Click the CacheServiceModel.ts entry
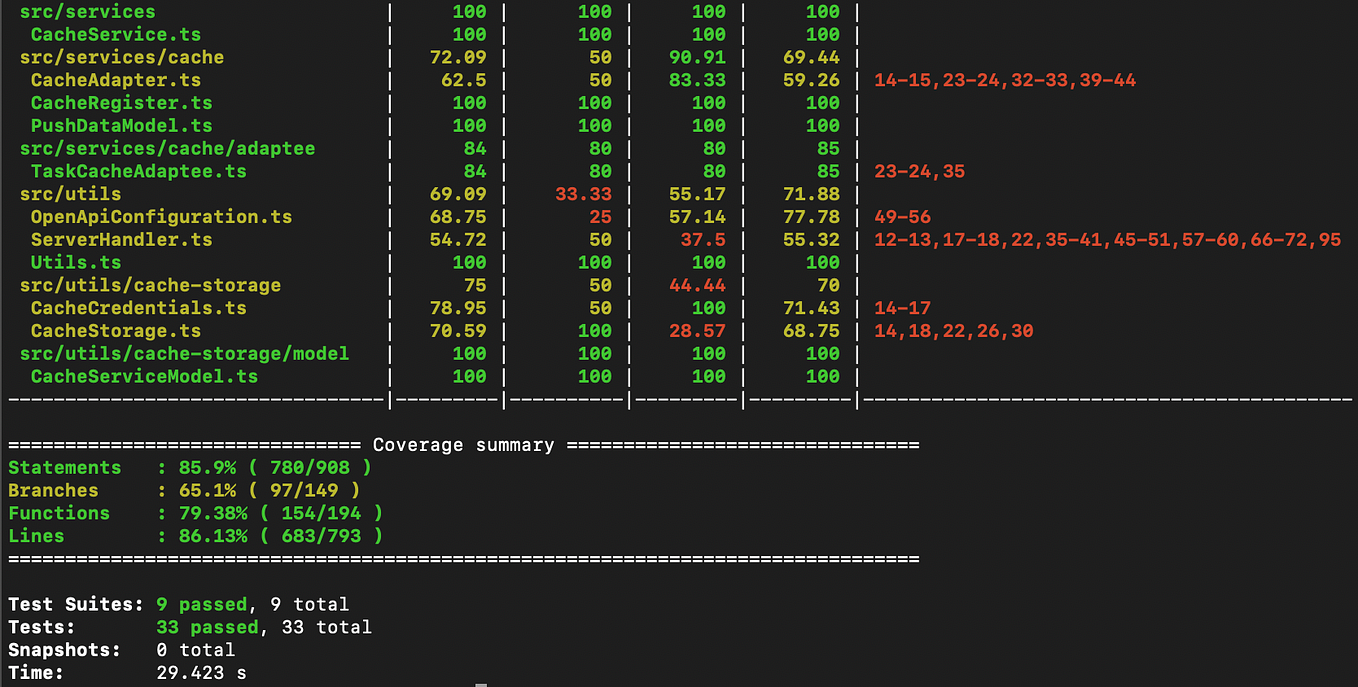The width and height of the screenshot is (1358, 687). [145, 376]
